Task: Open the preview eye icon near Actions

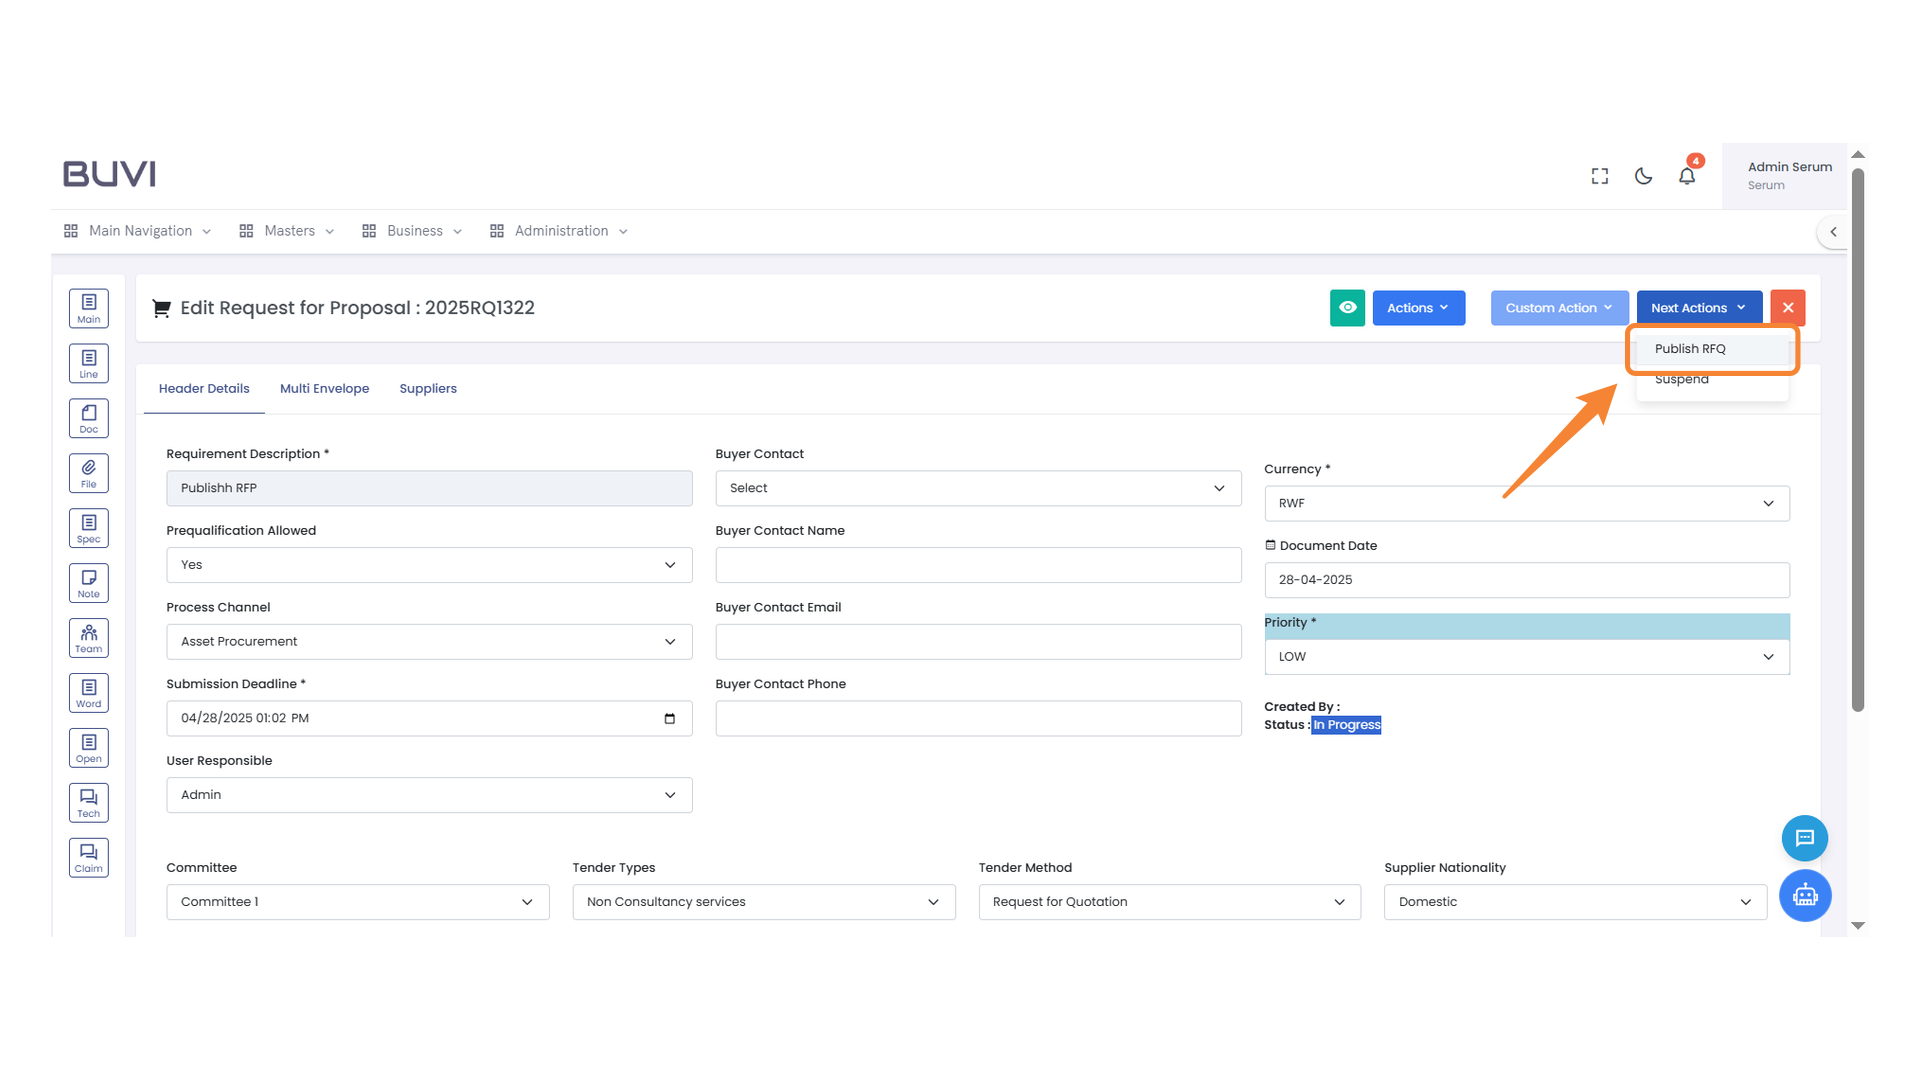Action: click(1347, 308)
